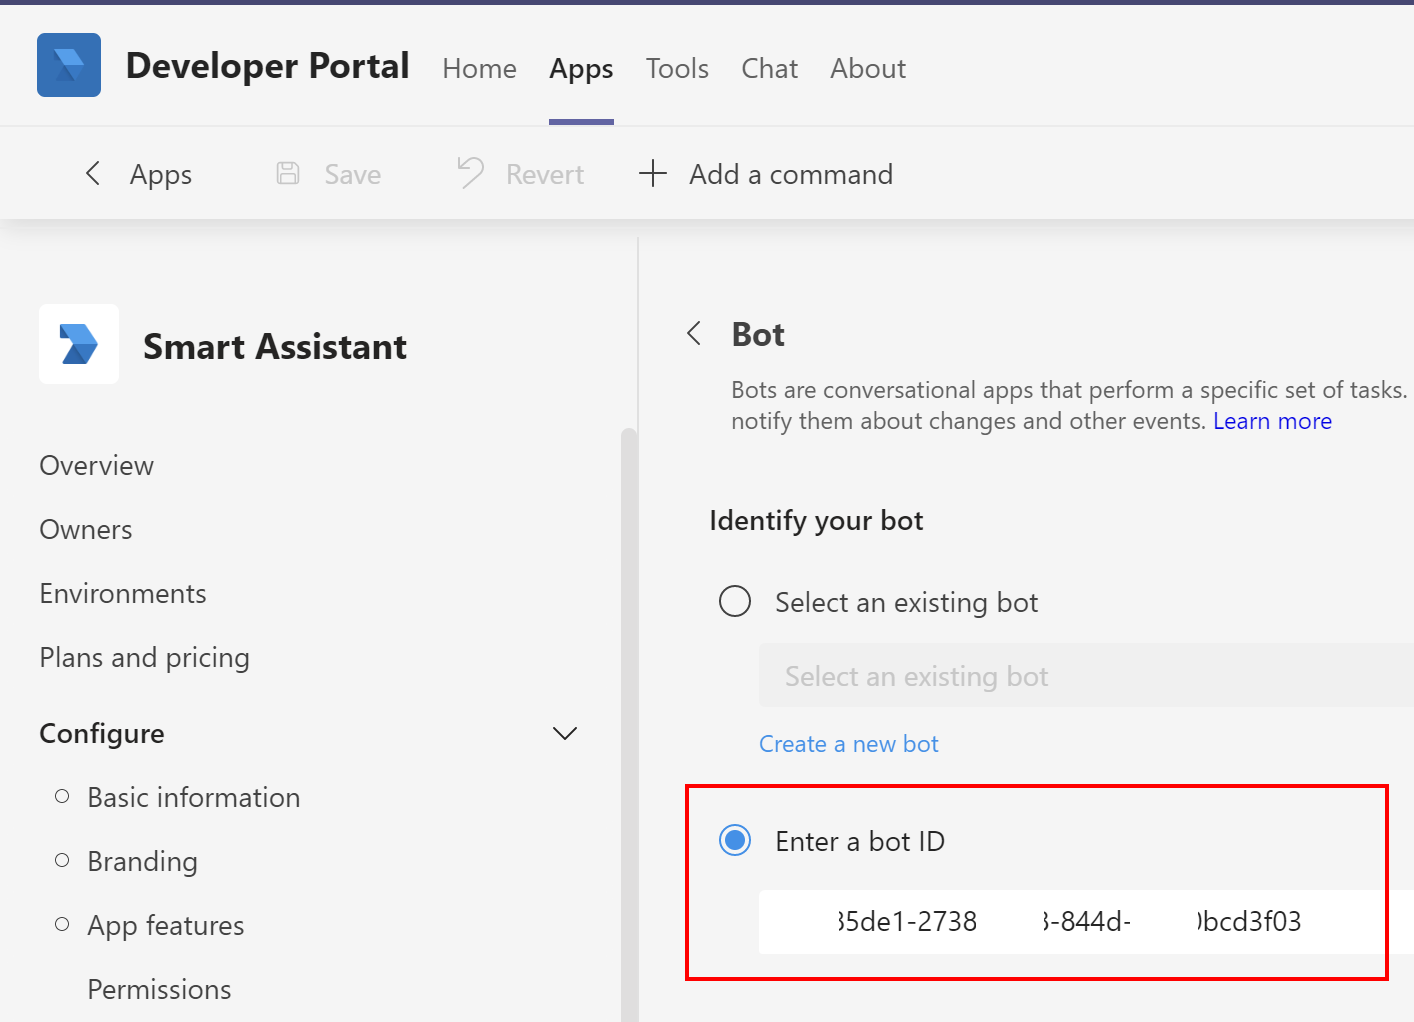Open Environments in the sidebar

click(123, 594)
